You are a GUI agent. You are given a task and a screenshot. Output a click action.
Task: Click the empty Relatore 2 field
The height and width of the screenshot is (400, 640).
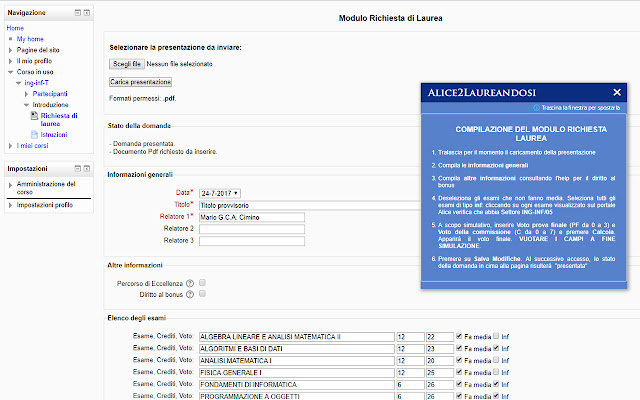(252, 229)
